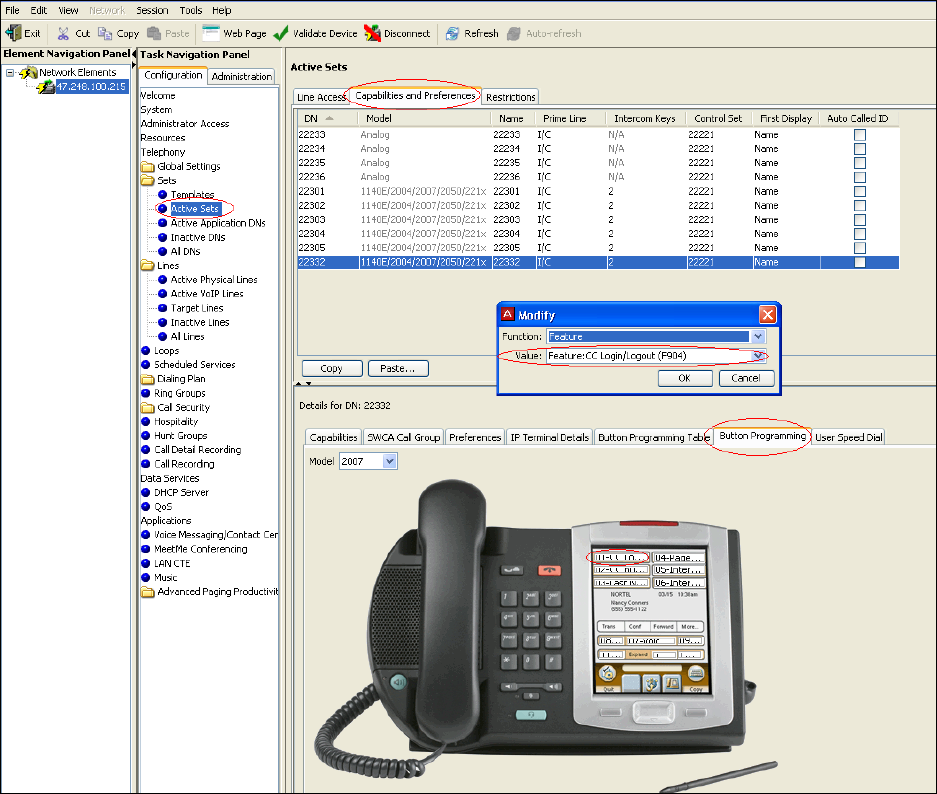Open the Sets folder icon
The width and height of the screenshot is (937, 794).
point(148,180)
